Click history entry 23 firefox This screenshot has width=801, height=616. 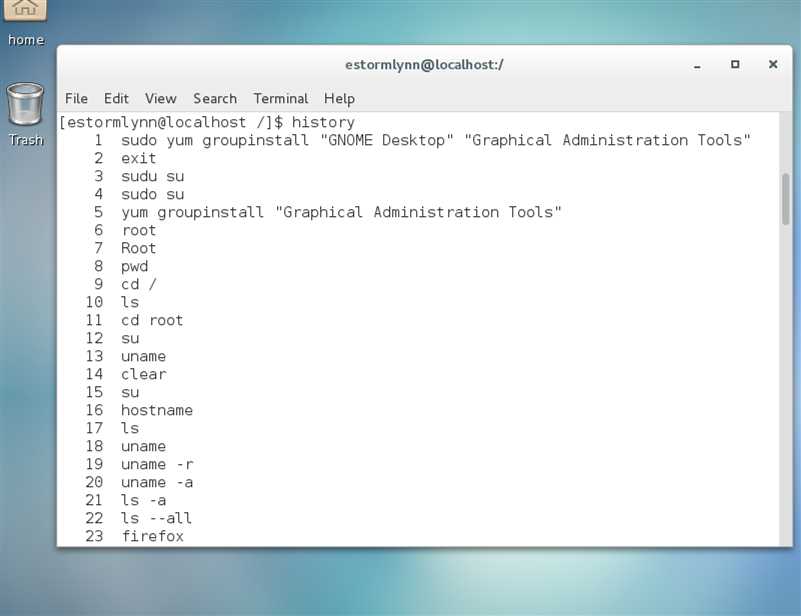pyautogui.click(x=134, y=536)
